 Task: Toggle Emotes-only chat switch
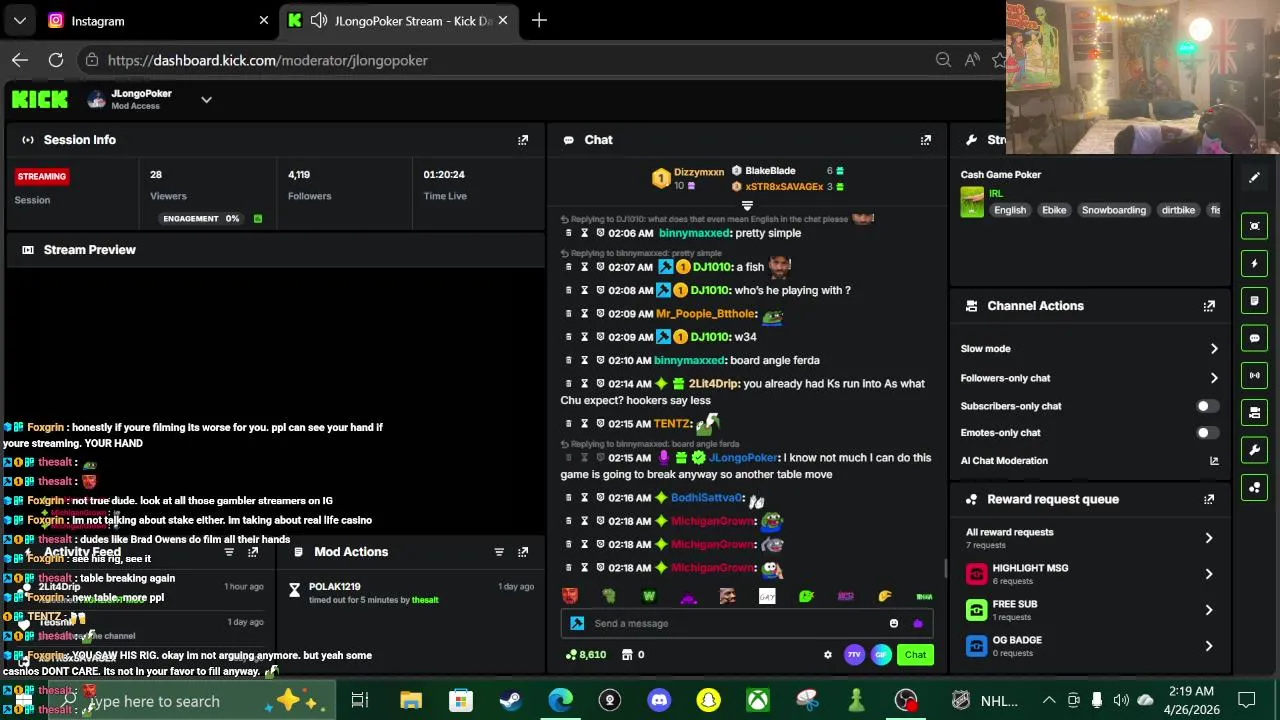point(1208,433)
